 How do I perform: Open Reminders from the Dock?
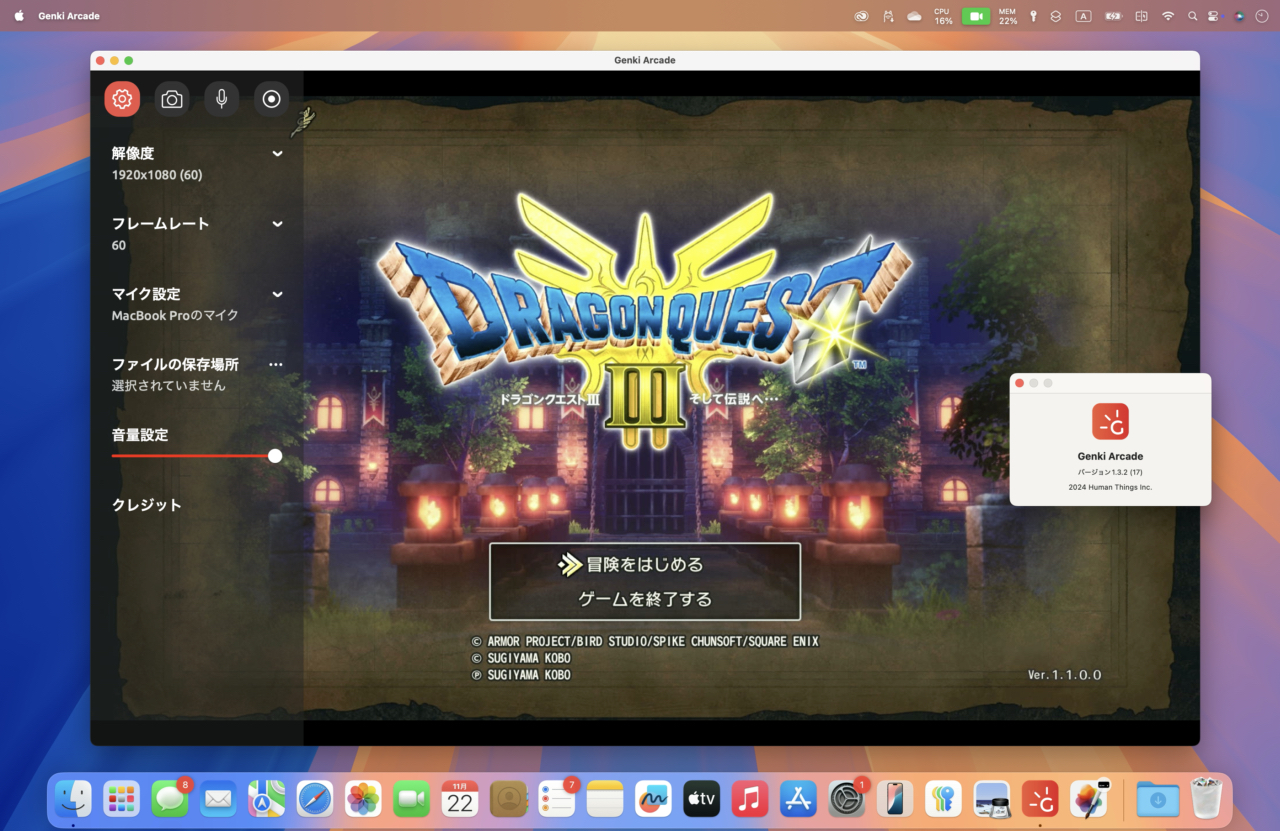[x=557, y=798]
